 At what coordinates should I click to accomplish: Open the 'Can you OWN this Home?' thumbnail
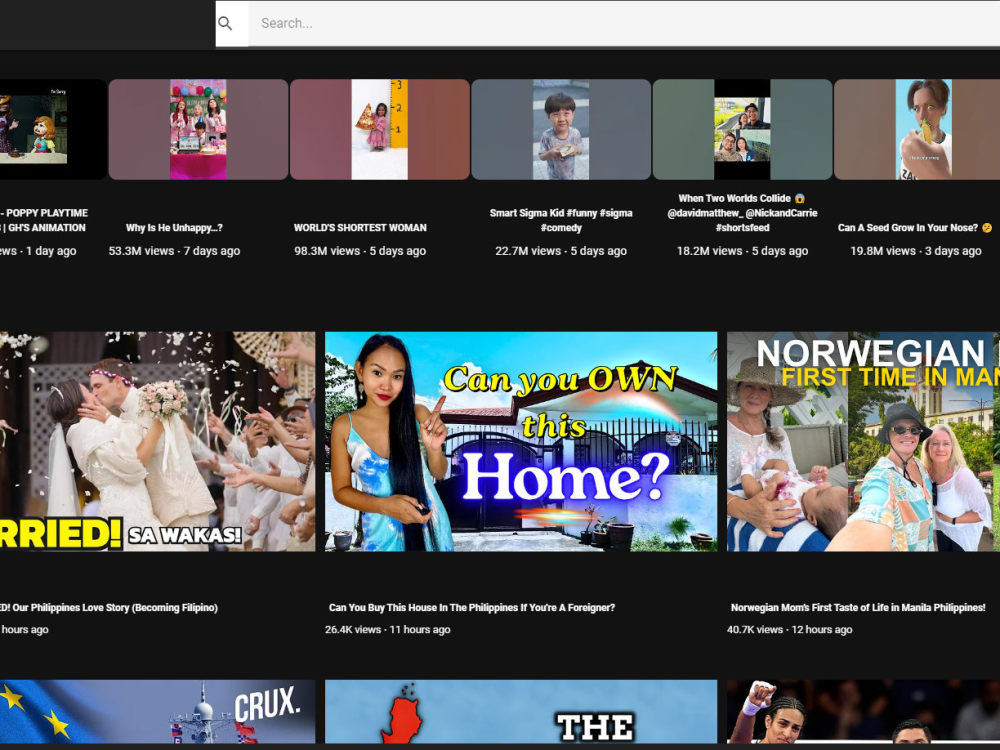[x=521, y=441]
